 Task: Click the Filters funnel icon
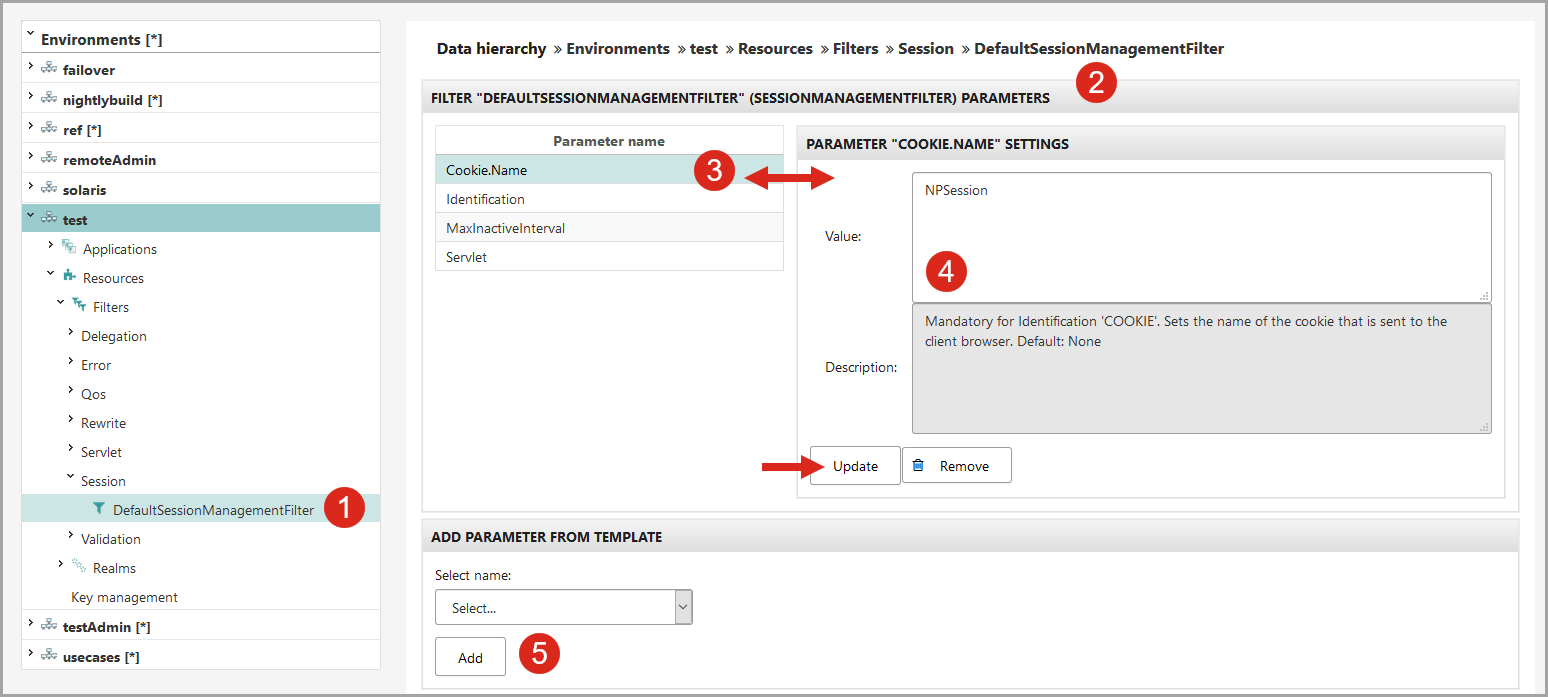coord(78,305)
